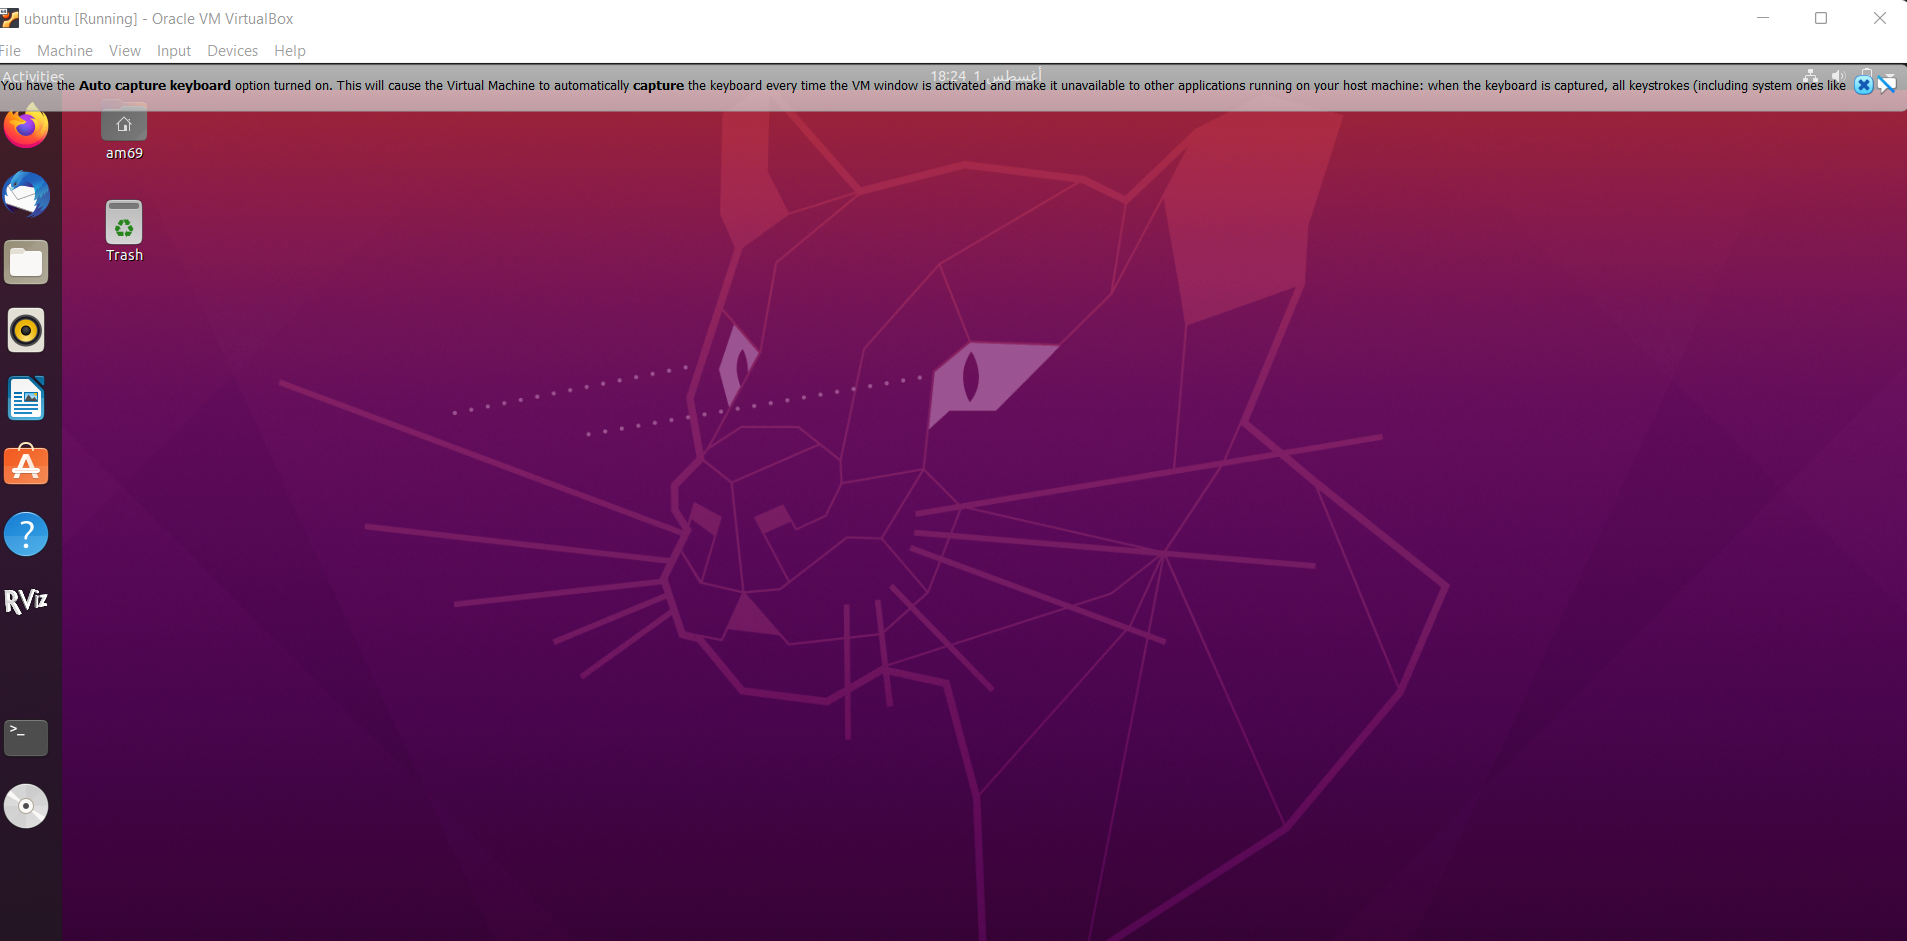Open the View menu

click(x=125, y=51)
